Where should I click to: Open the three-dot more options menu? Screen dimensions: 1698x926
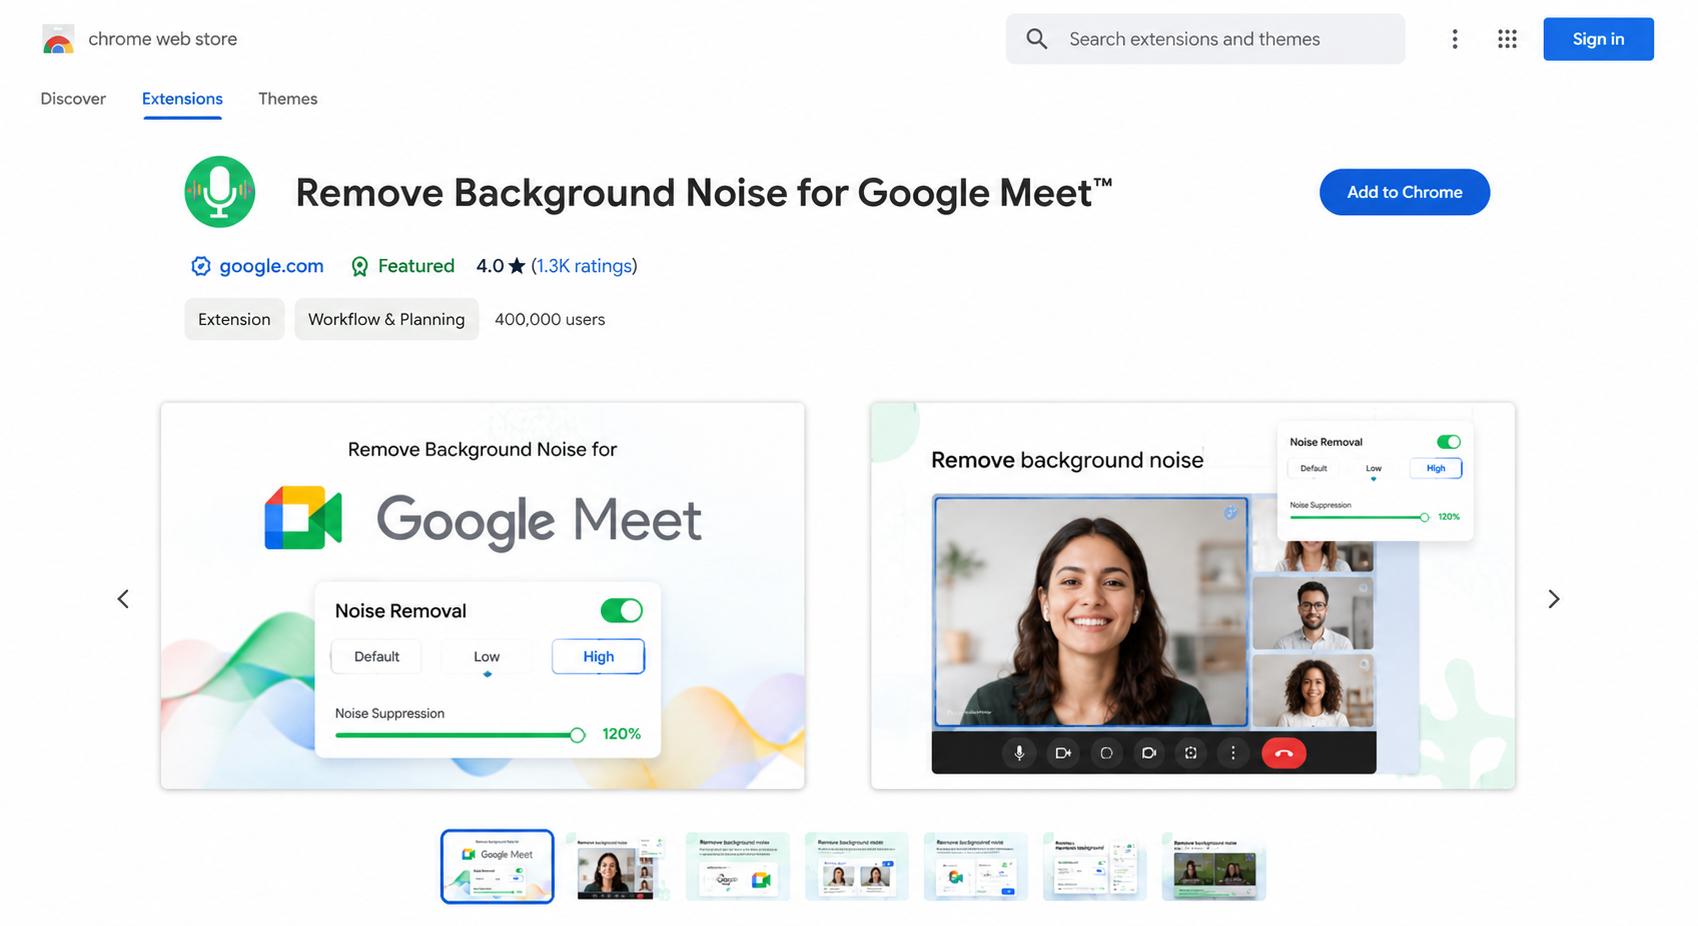(1455, 39)
